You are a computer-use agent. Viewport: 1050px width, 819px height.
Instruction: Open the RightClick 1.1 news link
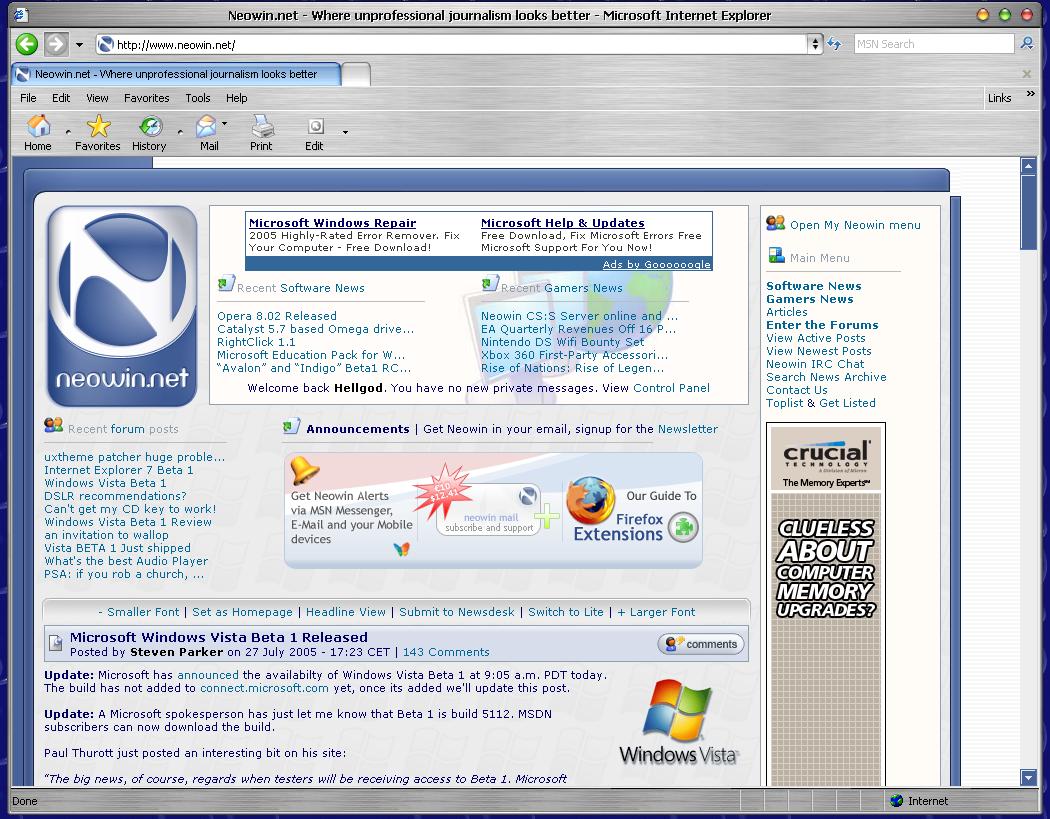pos(256,342)
